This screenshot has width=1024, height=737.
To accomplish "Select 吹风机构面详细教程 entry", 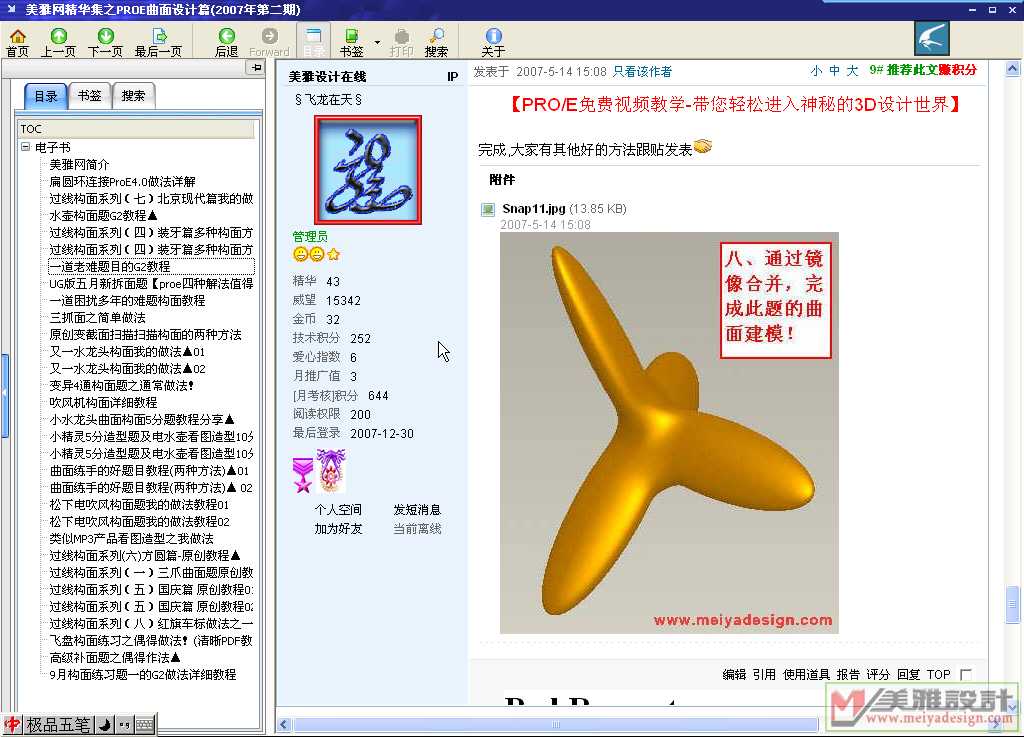I will 103,402.
